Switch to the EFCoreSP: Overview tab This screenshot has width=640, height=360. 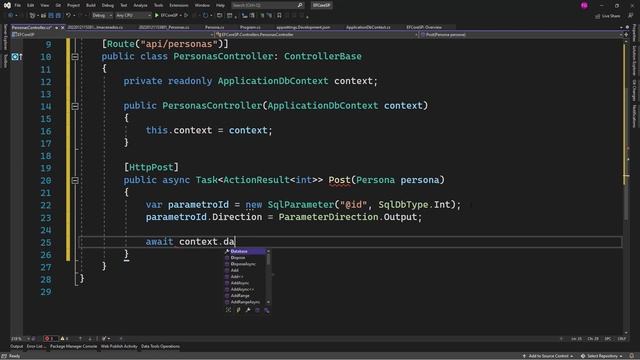tap(424, 27)
